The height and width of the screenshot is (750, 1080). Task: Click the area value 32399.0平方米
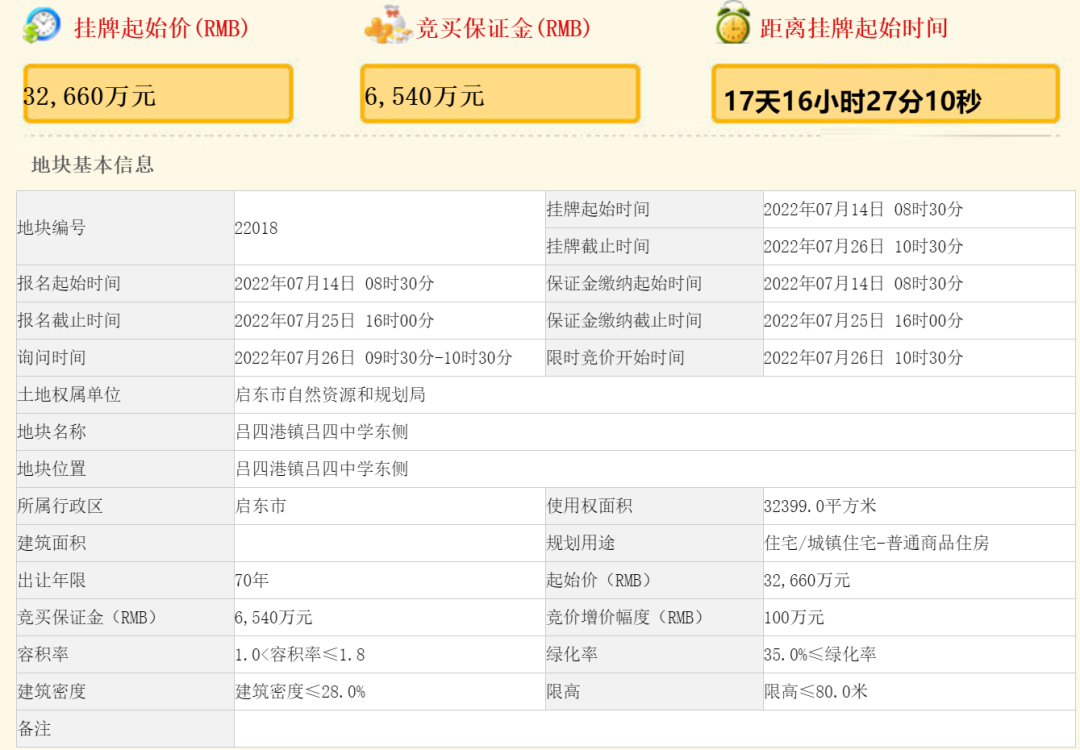click(x=820, y=507)
